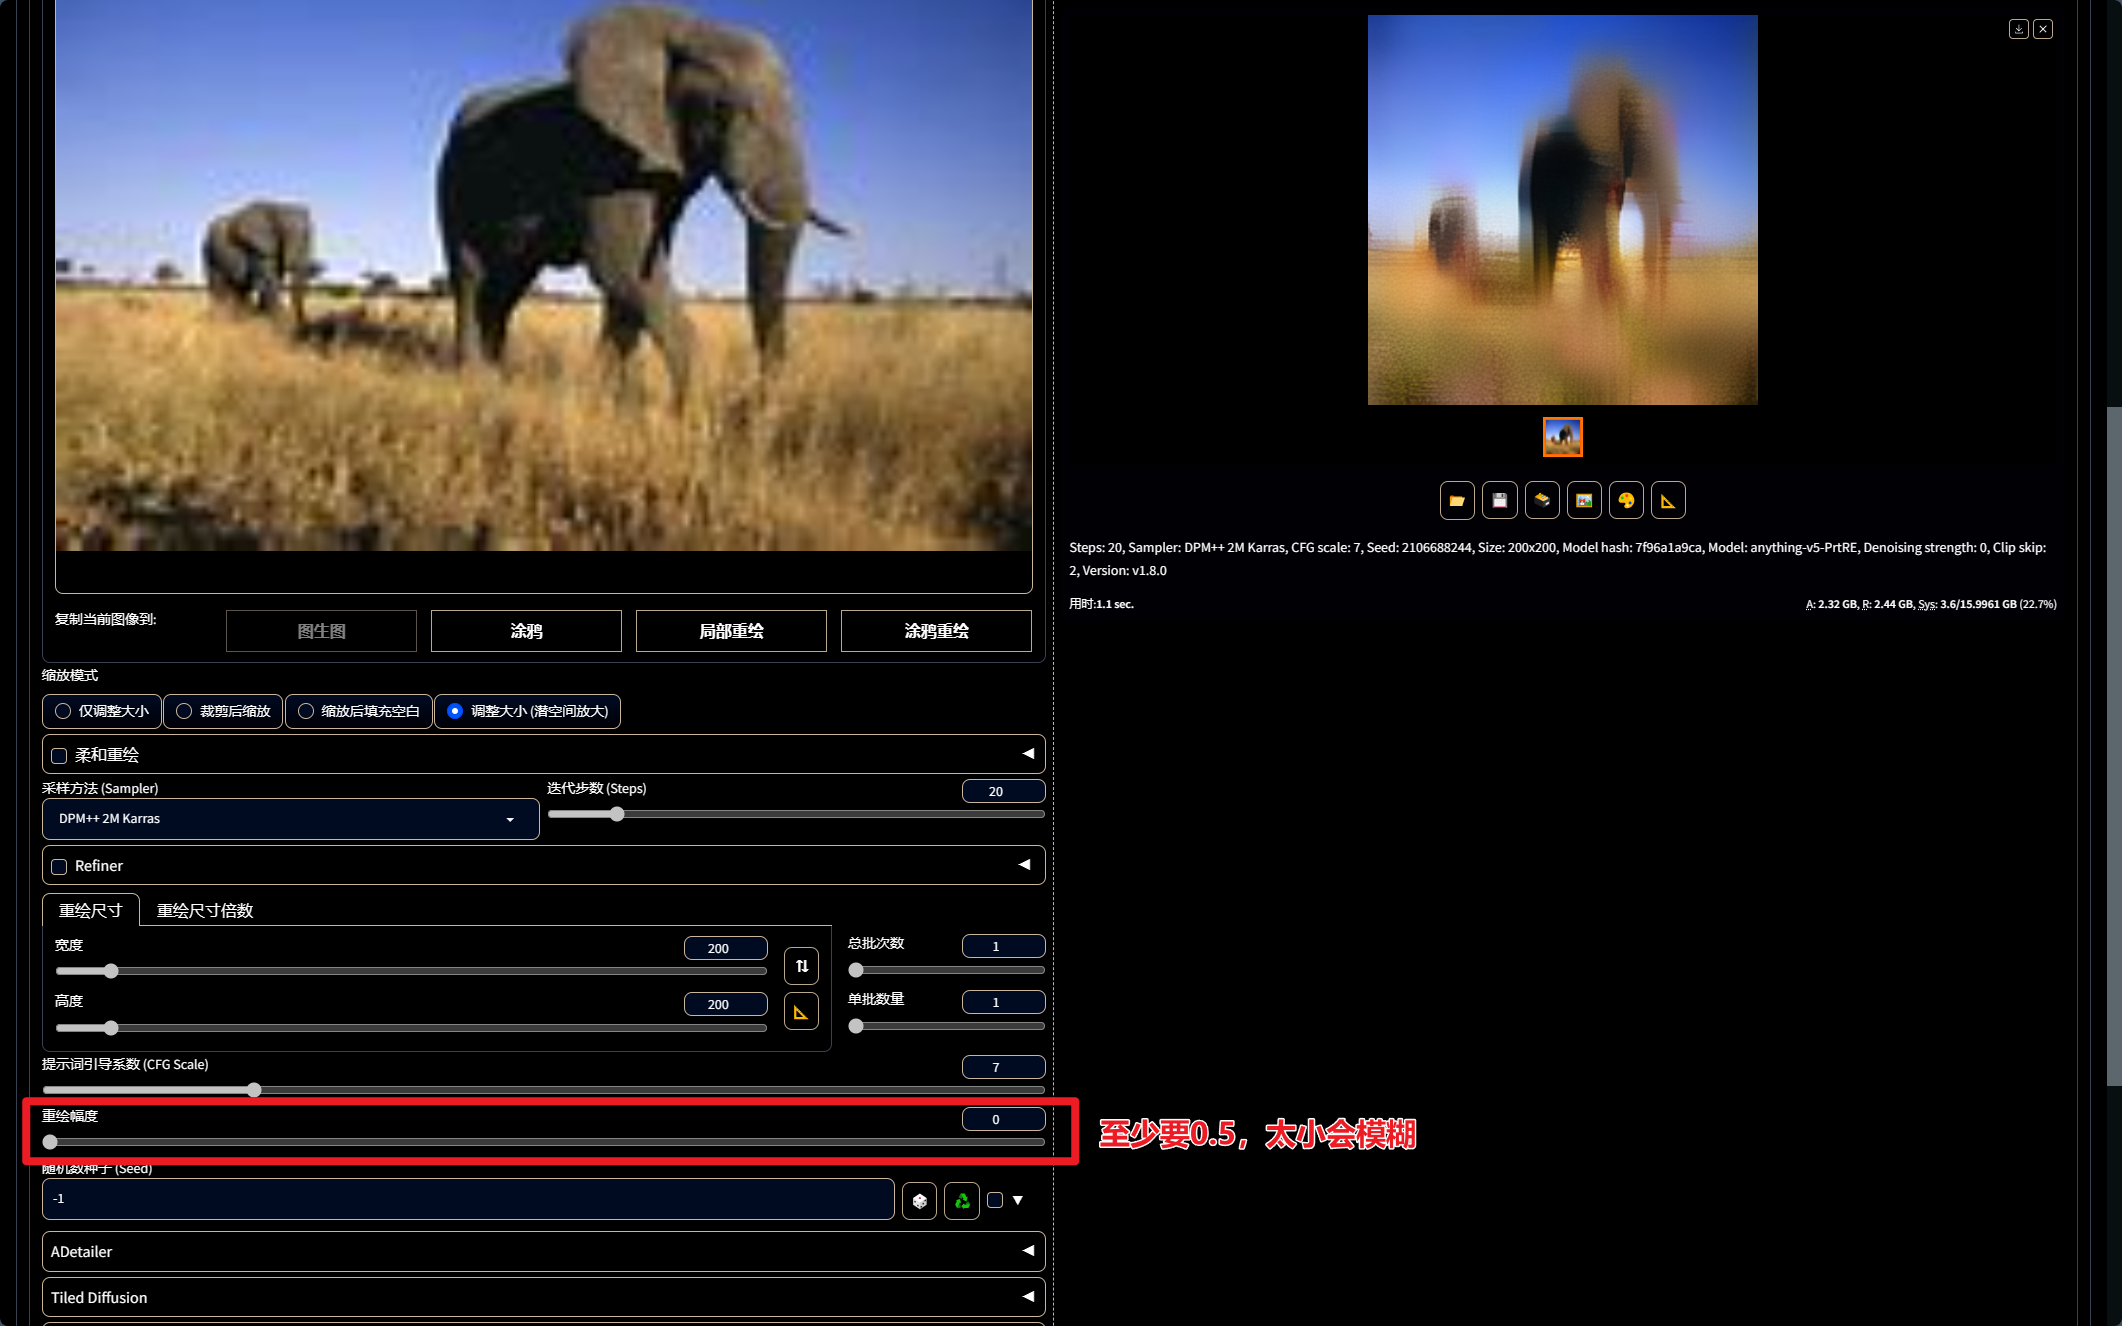The width and height of the screenshot is (2122, 1326).
Task: Select the 重绘尺寸 tab
Action: pos(90,910)
